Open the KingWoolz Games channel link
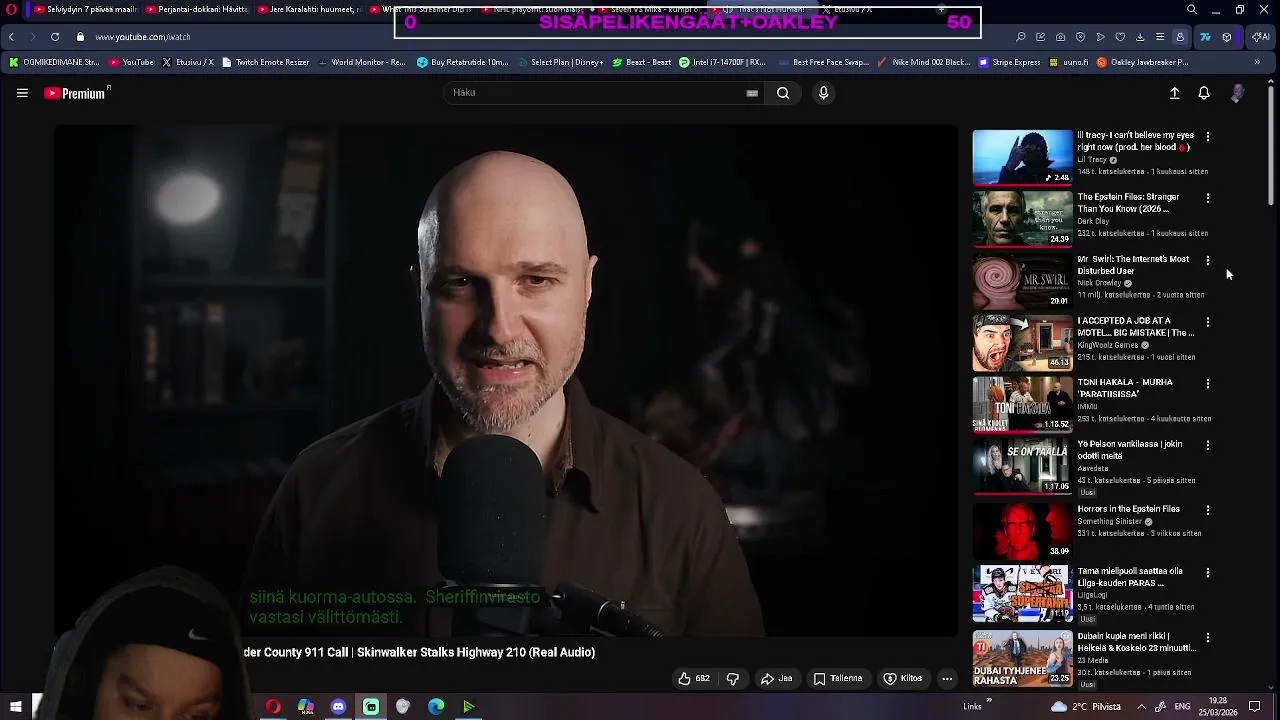 (1108, 345)
